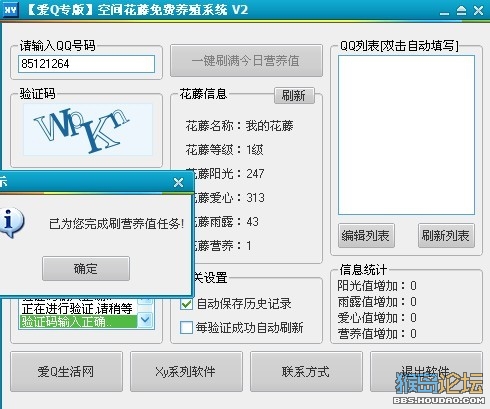Click 退出软件 to exit
Screen dimensions: 490x409
(x=426, y=371)
